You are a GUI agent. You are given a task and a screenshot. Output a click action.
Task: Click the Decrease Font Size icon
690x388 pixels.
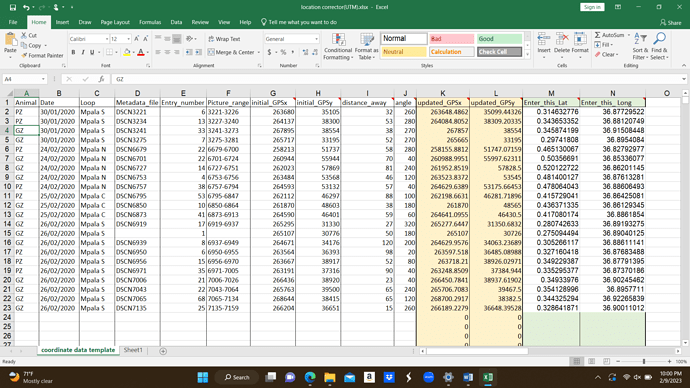(146, 39)
